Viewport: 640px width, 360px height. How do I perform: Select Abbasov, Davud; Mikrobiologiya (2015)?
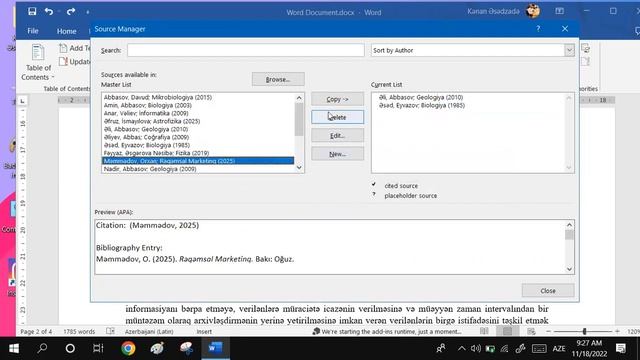(x=198, y=97)
